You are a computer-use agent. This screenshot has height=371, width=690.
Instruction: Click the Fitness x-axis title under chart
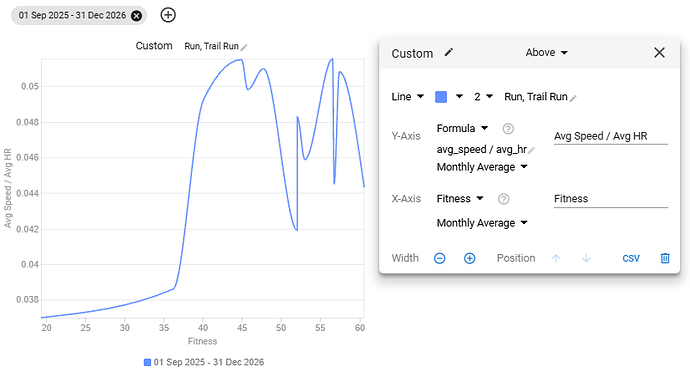202,341
